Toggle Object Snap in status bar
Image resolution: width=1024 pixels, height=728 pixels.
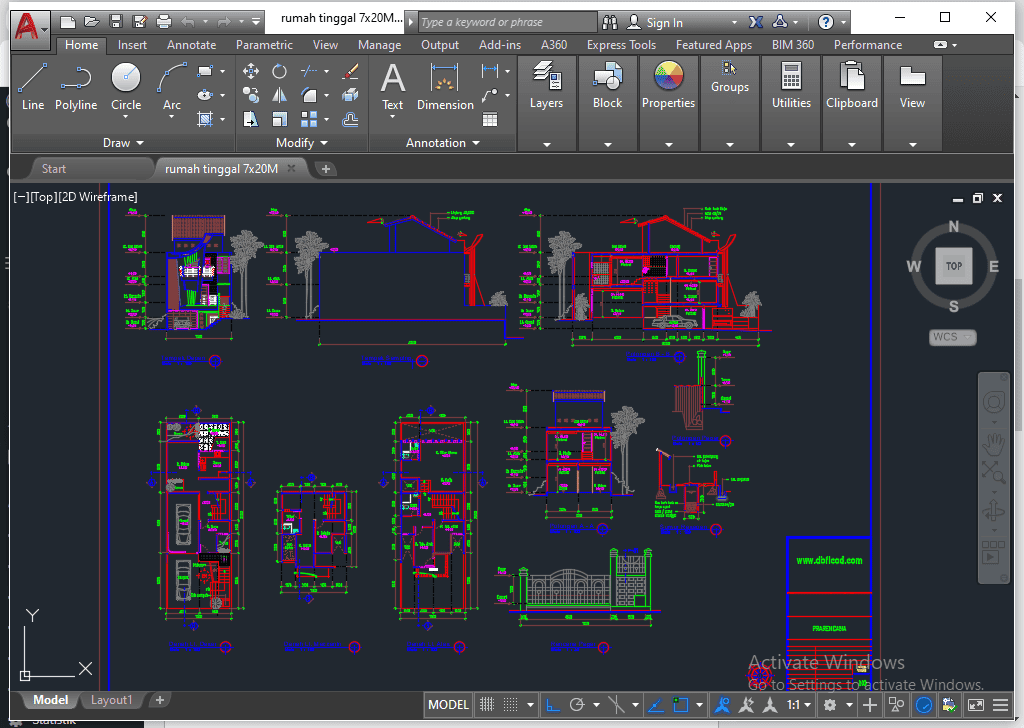coord(682,705)
